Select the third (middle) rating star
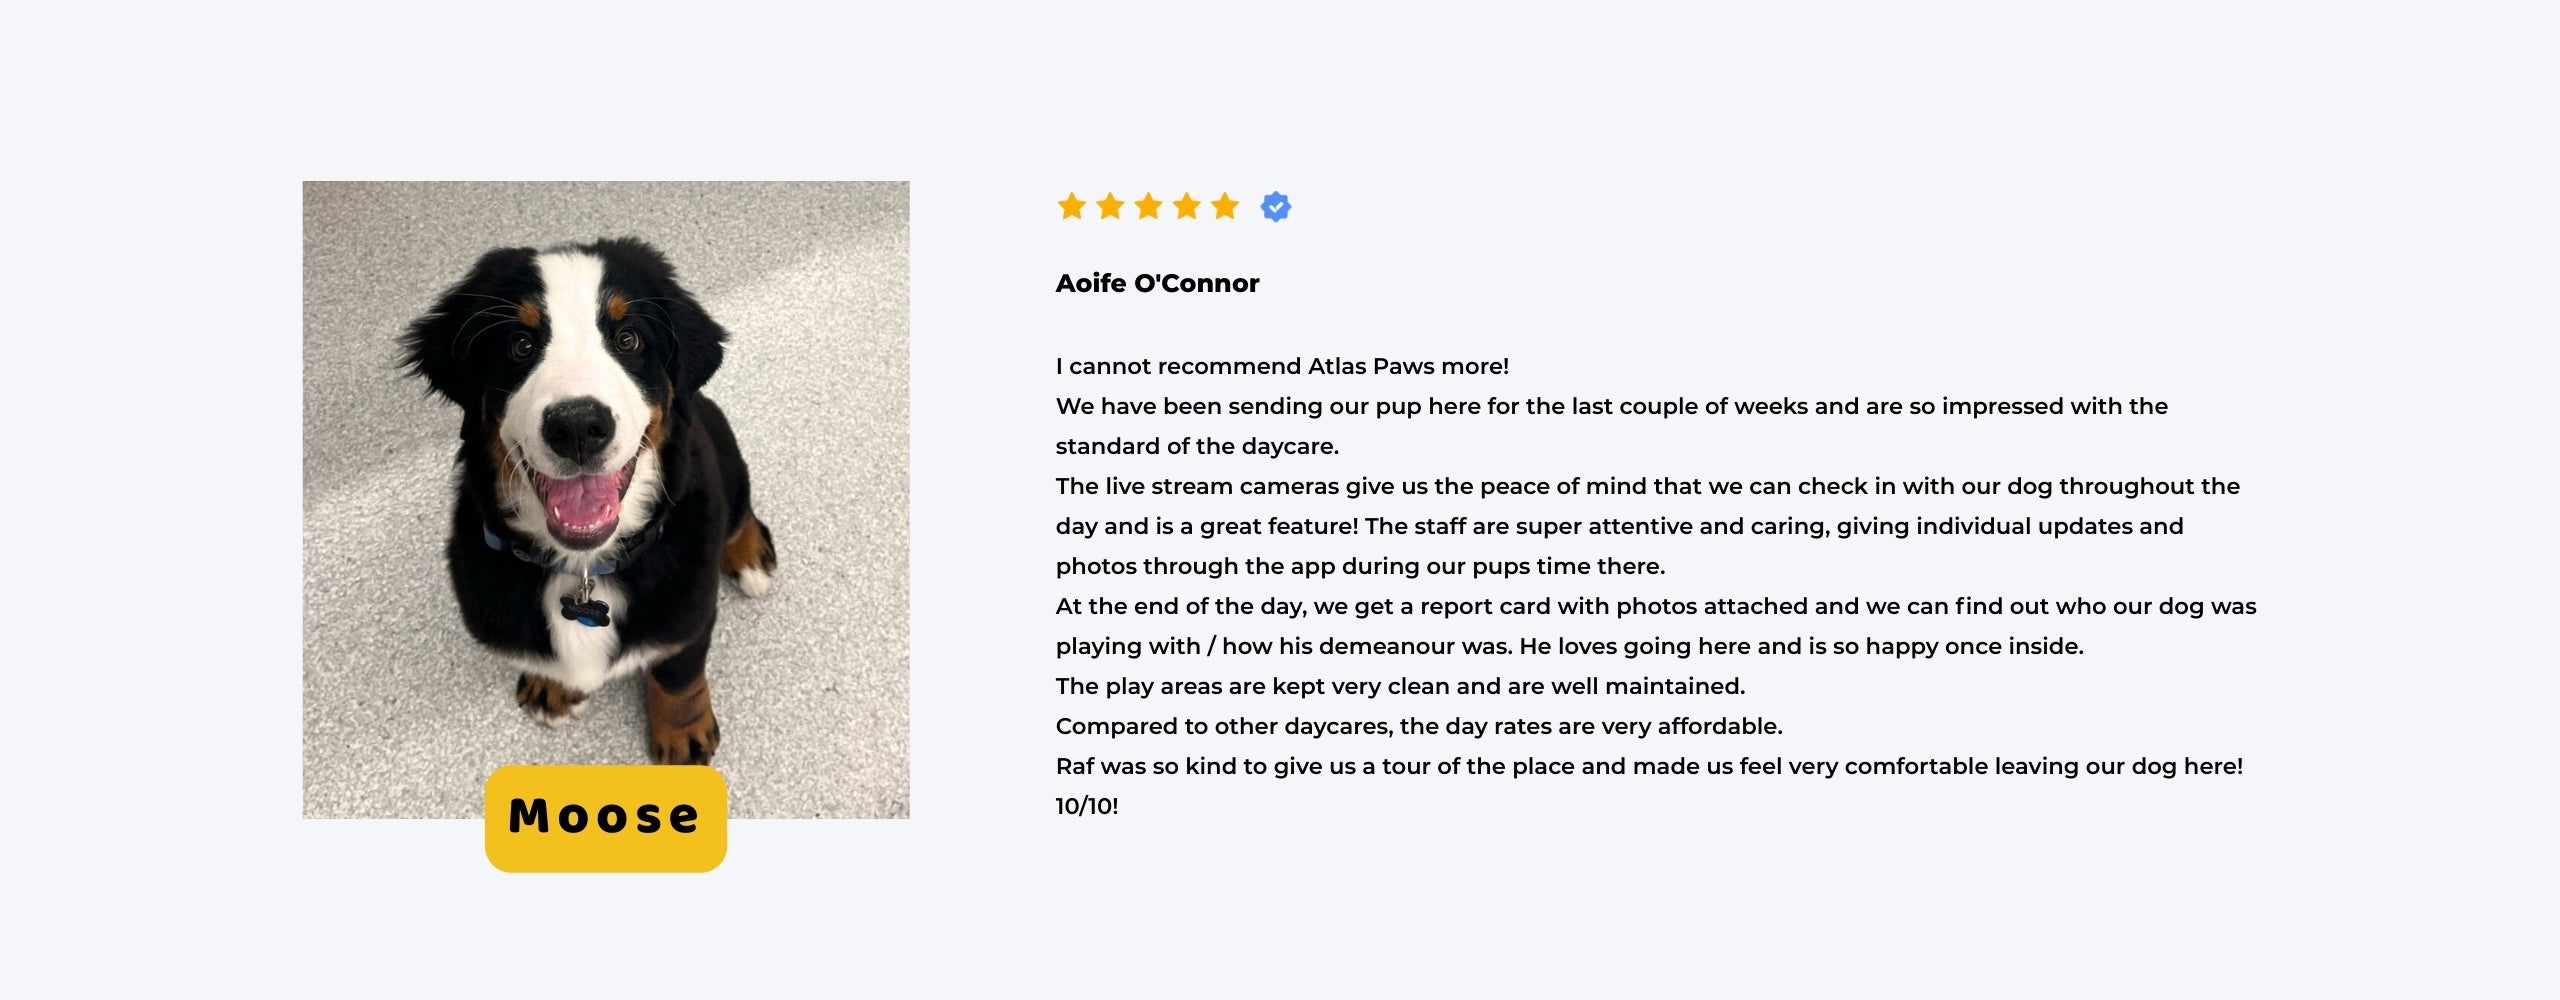This screenshot has height=1000, width=2560. coord(1148,206)
